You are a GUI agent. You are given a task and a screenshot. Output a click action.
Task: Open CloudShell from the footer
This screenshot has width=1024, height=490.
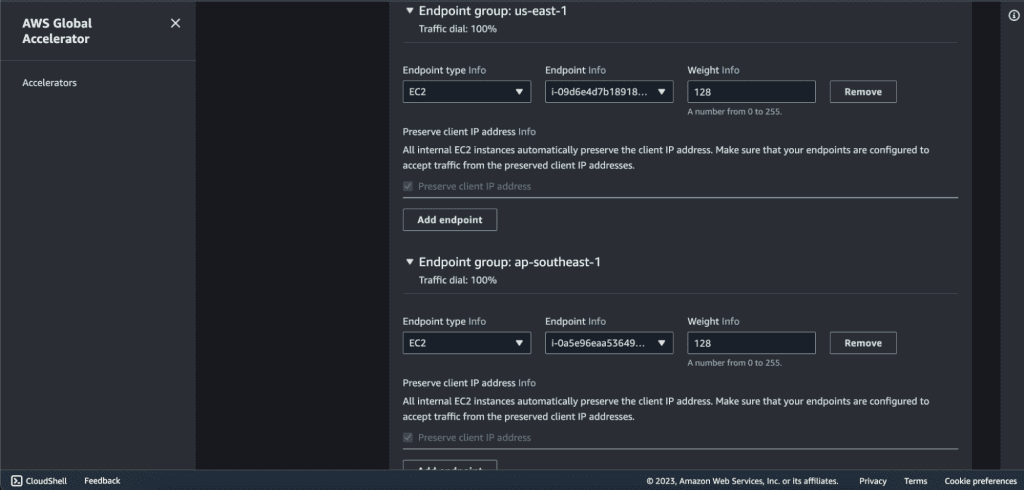point(40,481)
